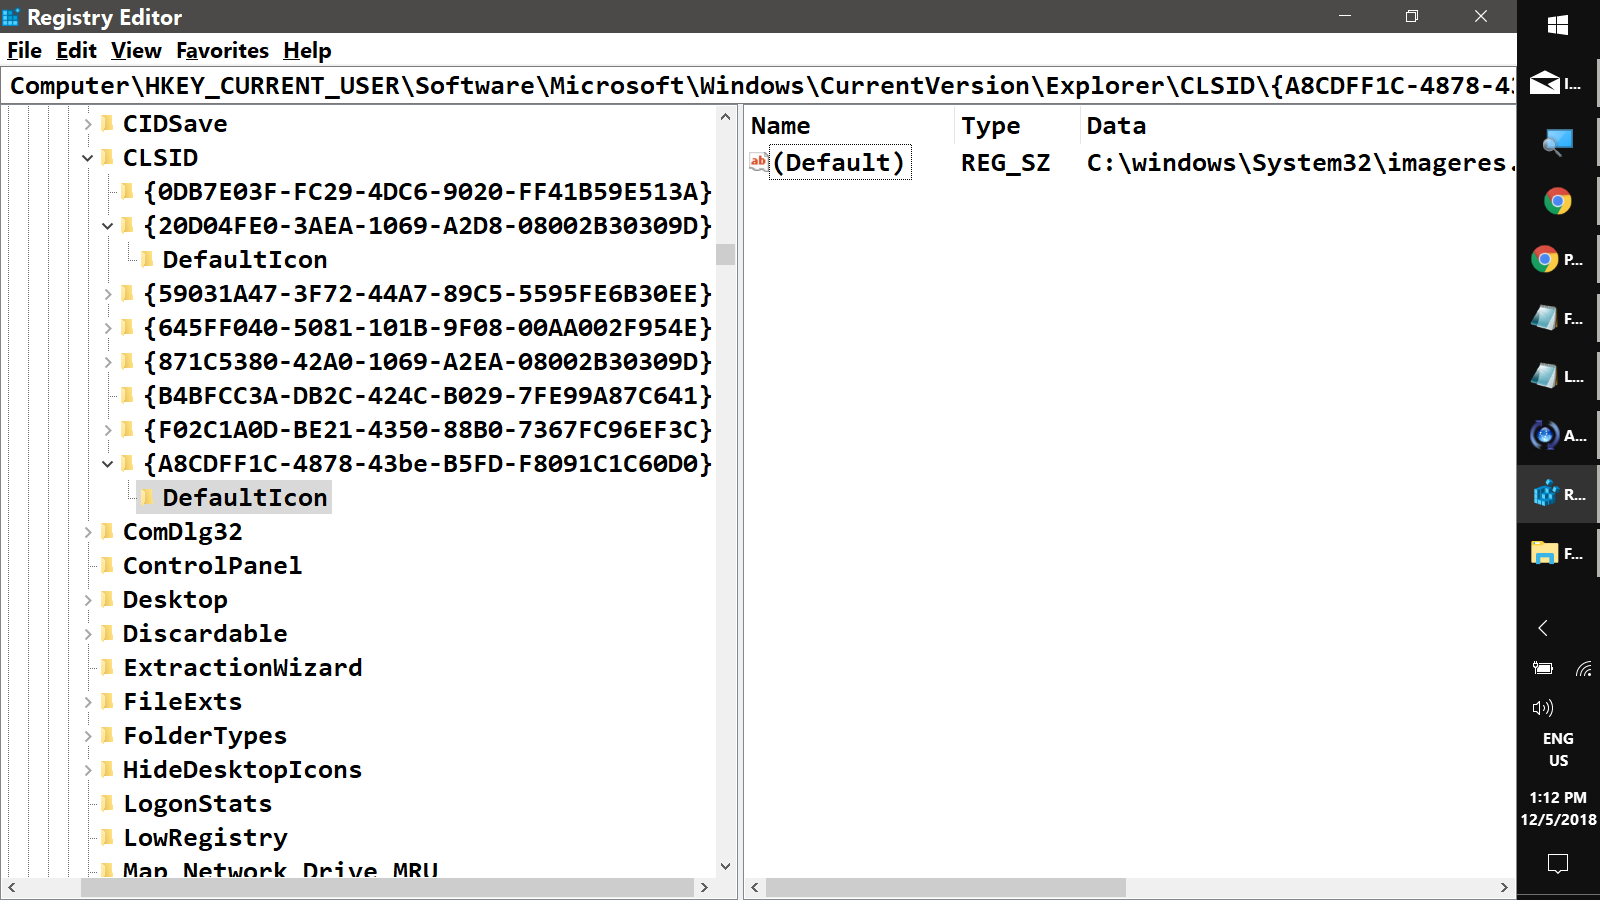Click the registry path address bar
1600x900 pixels.
[759, 86]
